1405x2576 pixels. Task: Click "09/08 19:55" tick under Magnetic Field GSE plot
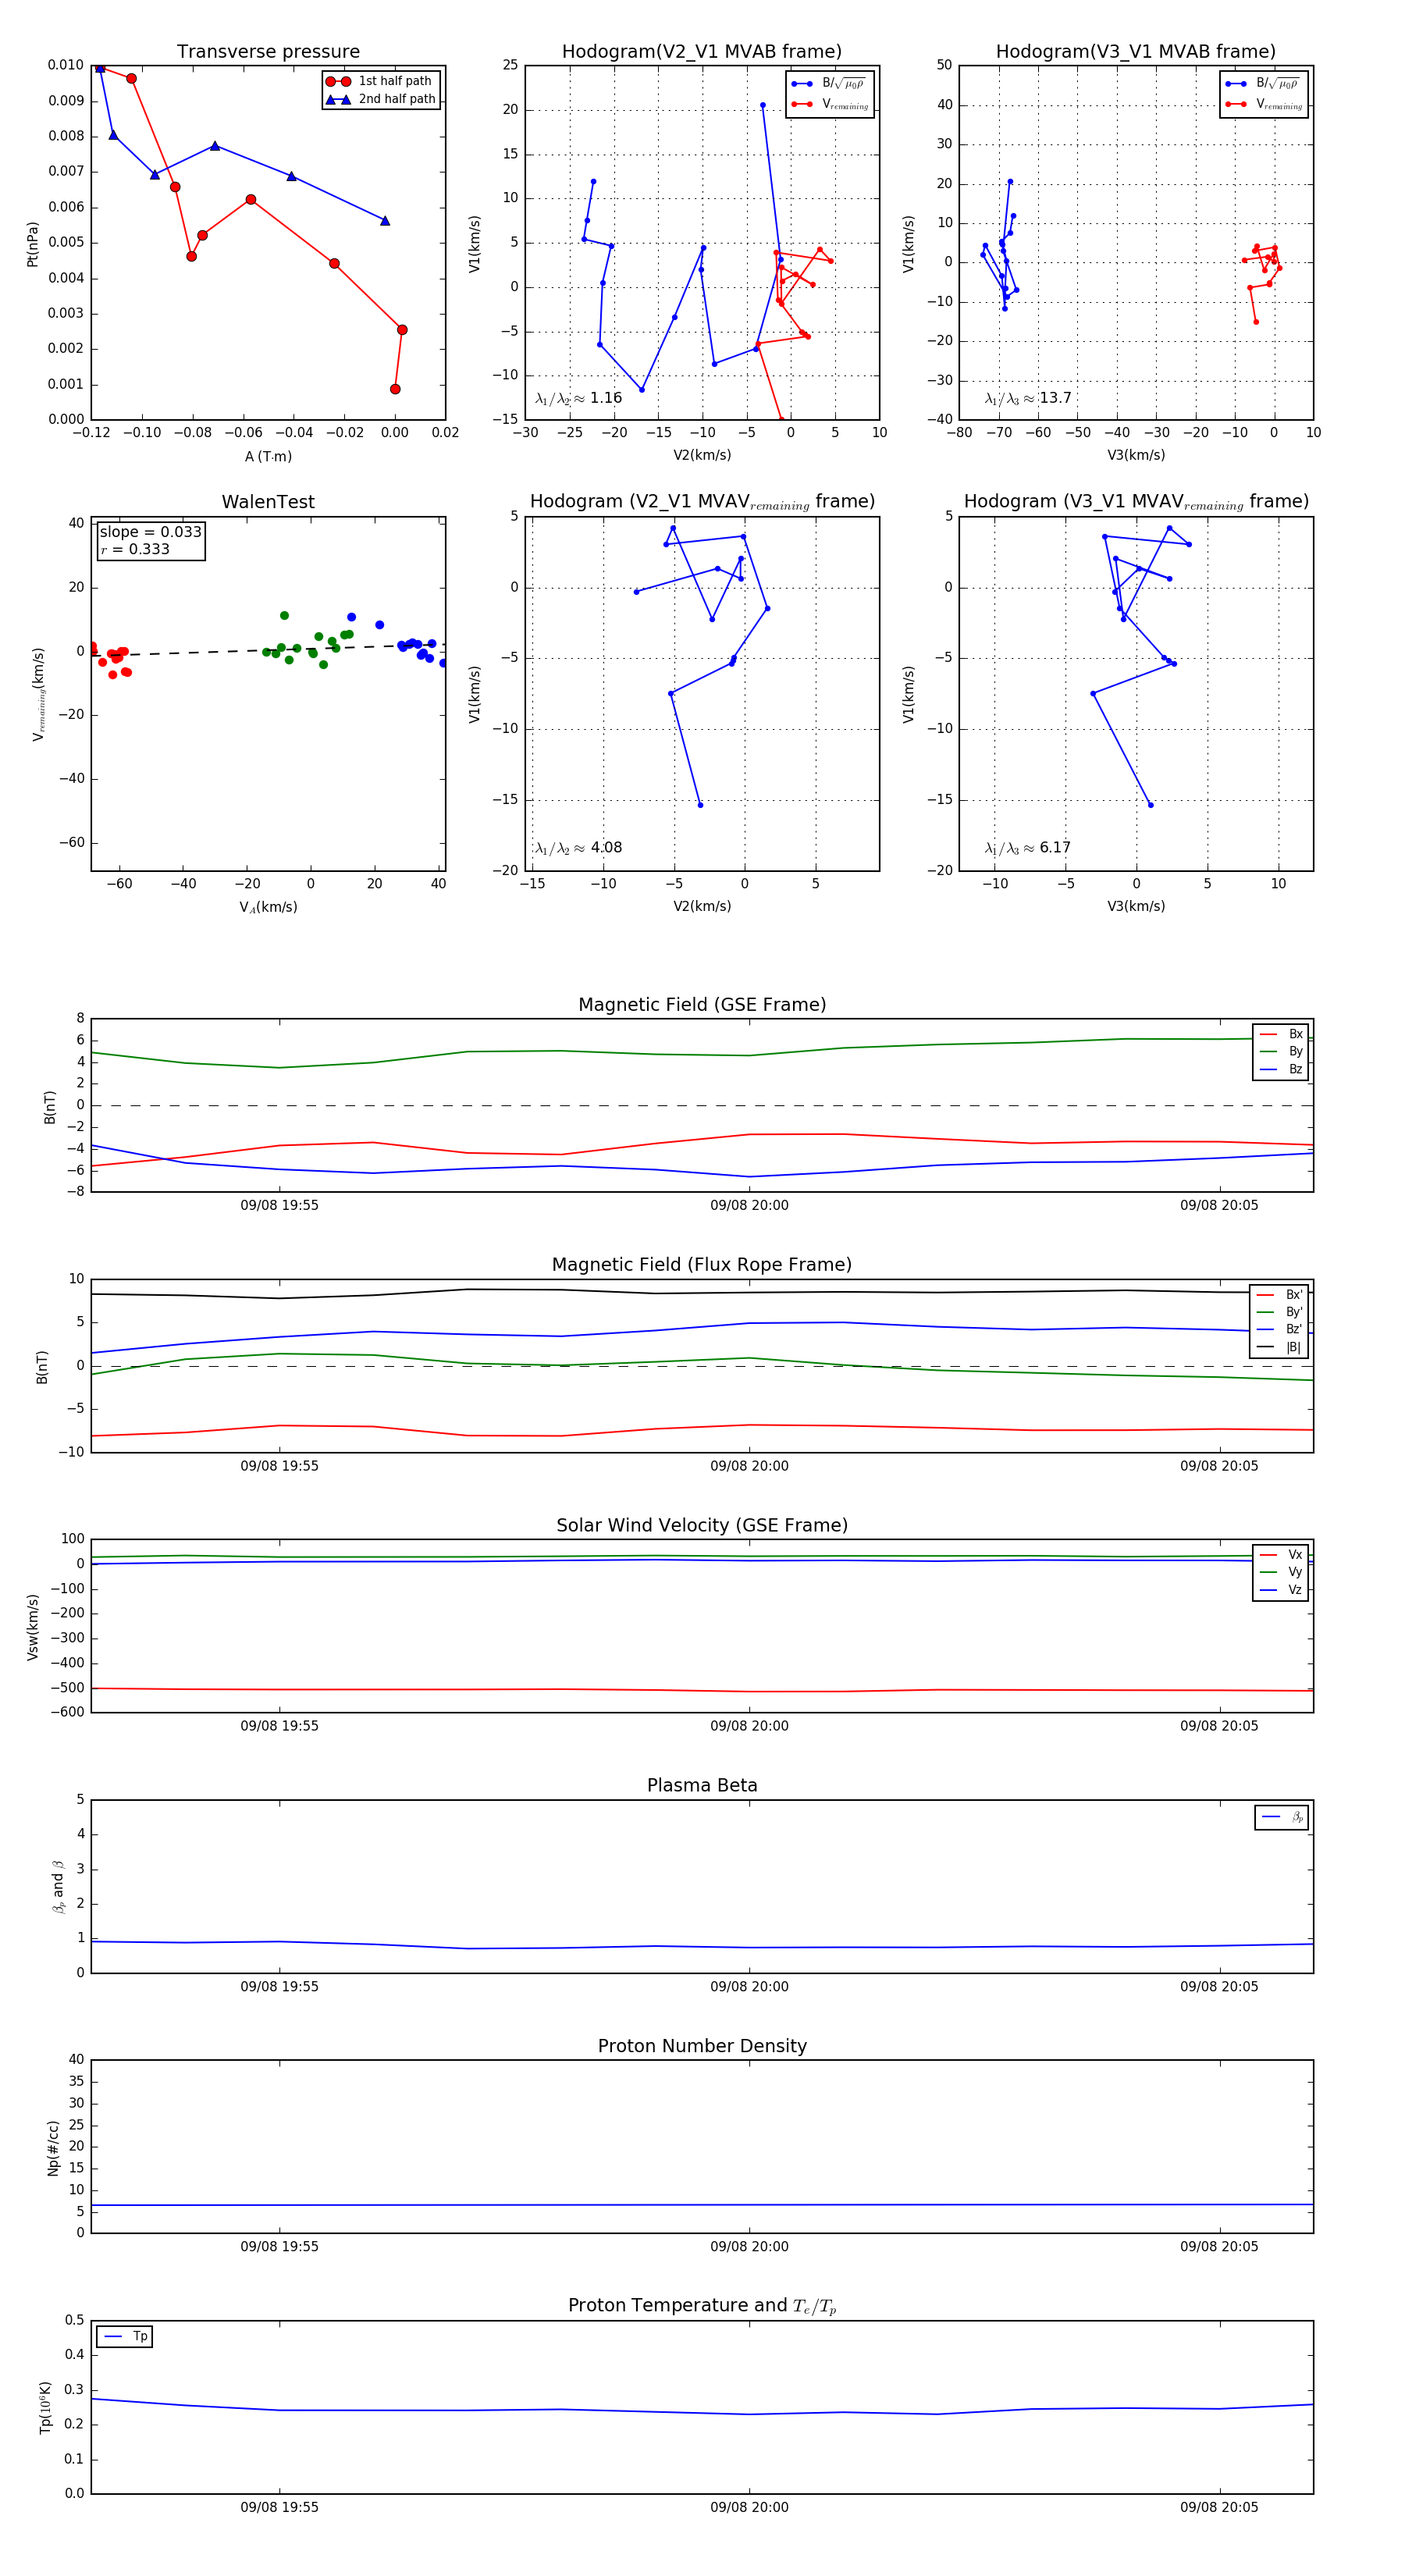click(279, 1205)
